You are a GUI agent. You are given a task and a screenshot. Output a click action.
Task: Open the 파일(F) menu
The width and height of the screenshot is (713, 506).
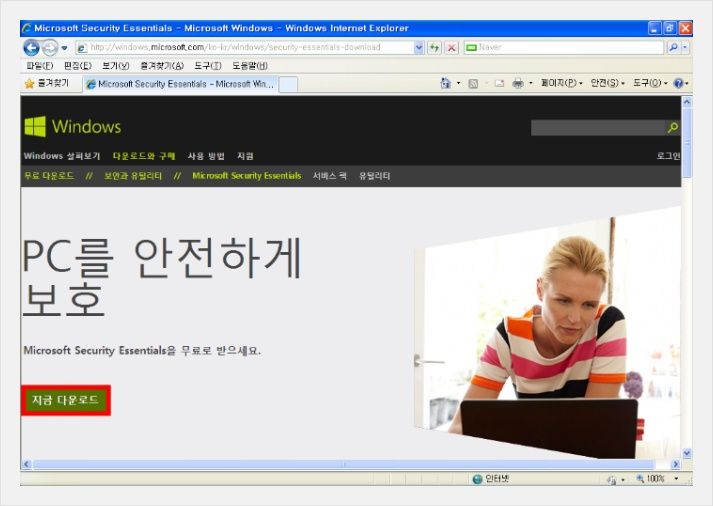[x=40, y=66]
